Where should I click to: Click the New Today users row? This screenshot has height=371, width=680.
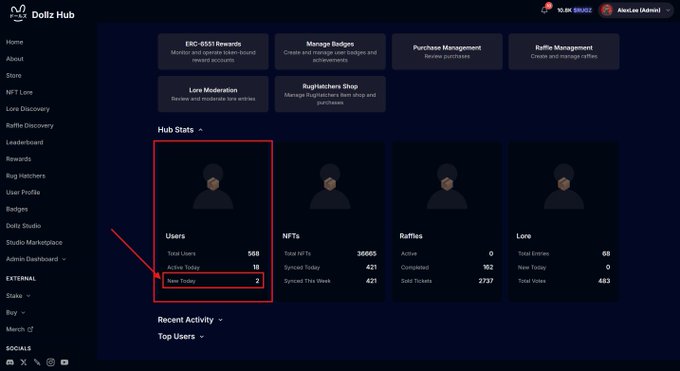point(213,281)
